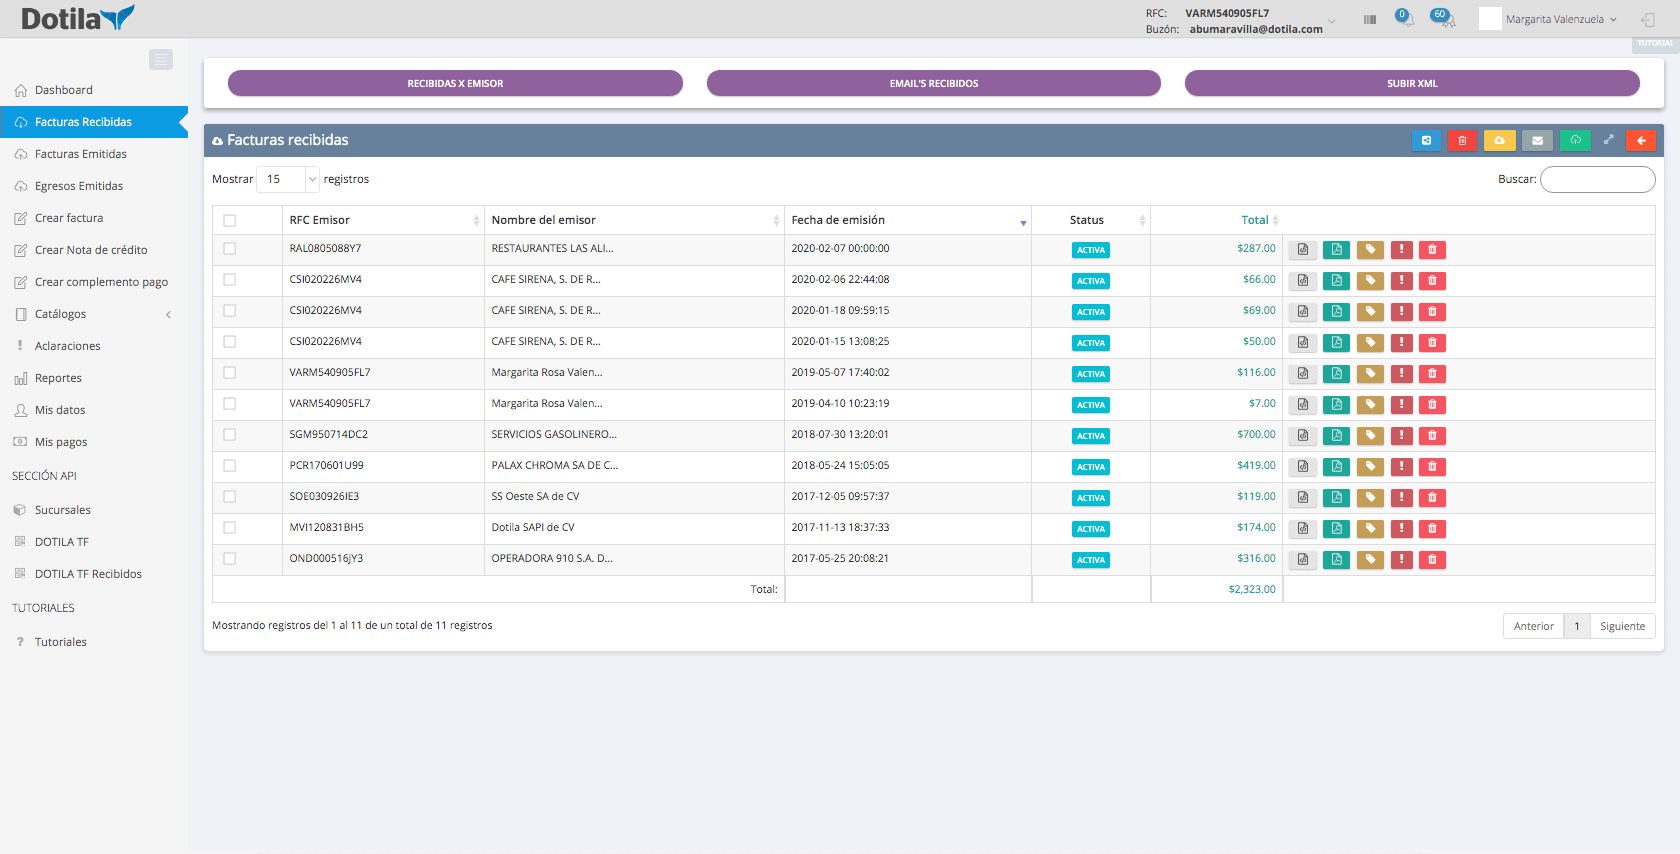1680x854 pixels.
Task: Open green PDF icon for RAL0805088Y7 row
Action: click(x=1336, y=250)
